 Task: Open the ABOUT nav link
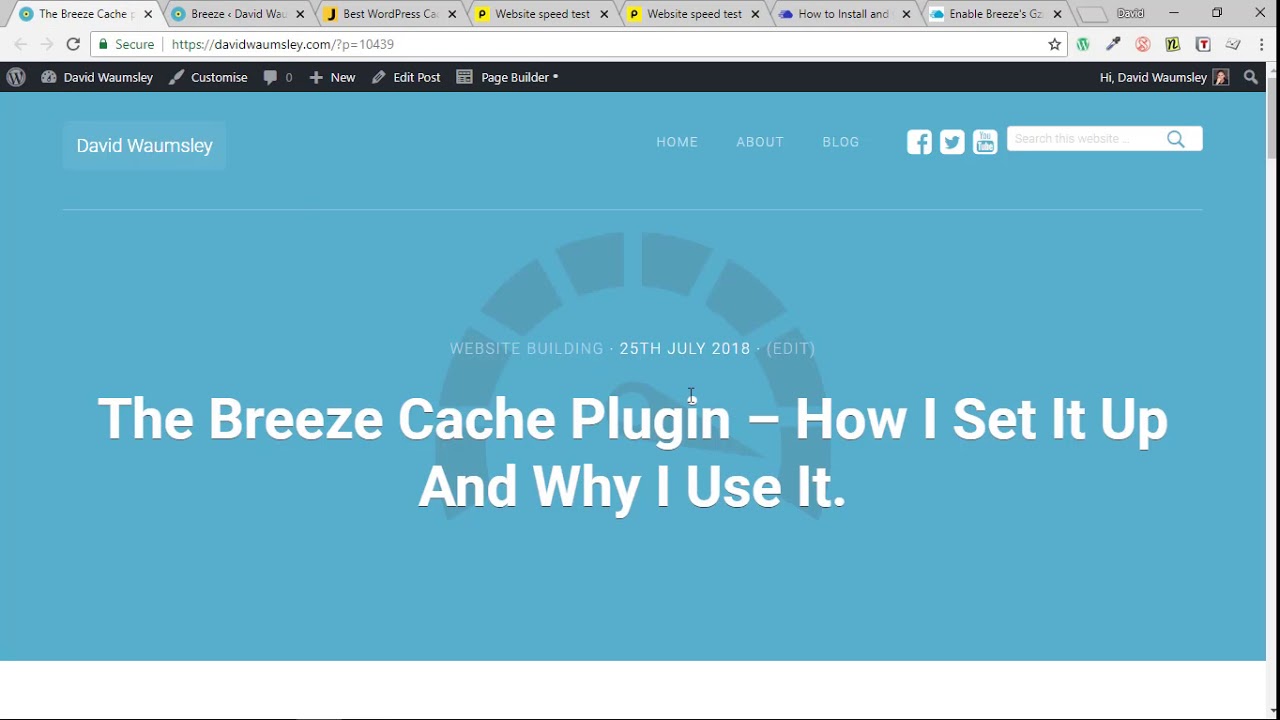pyautogui.click(x=760, y=142)
